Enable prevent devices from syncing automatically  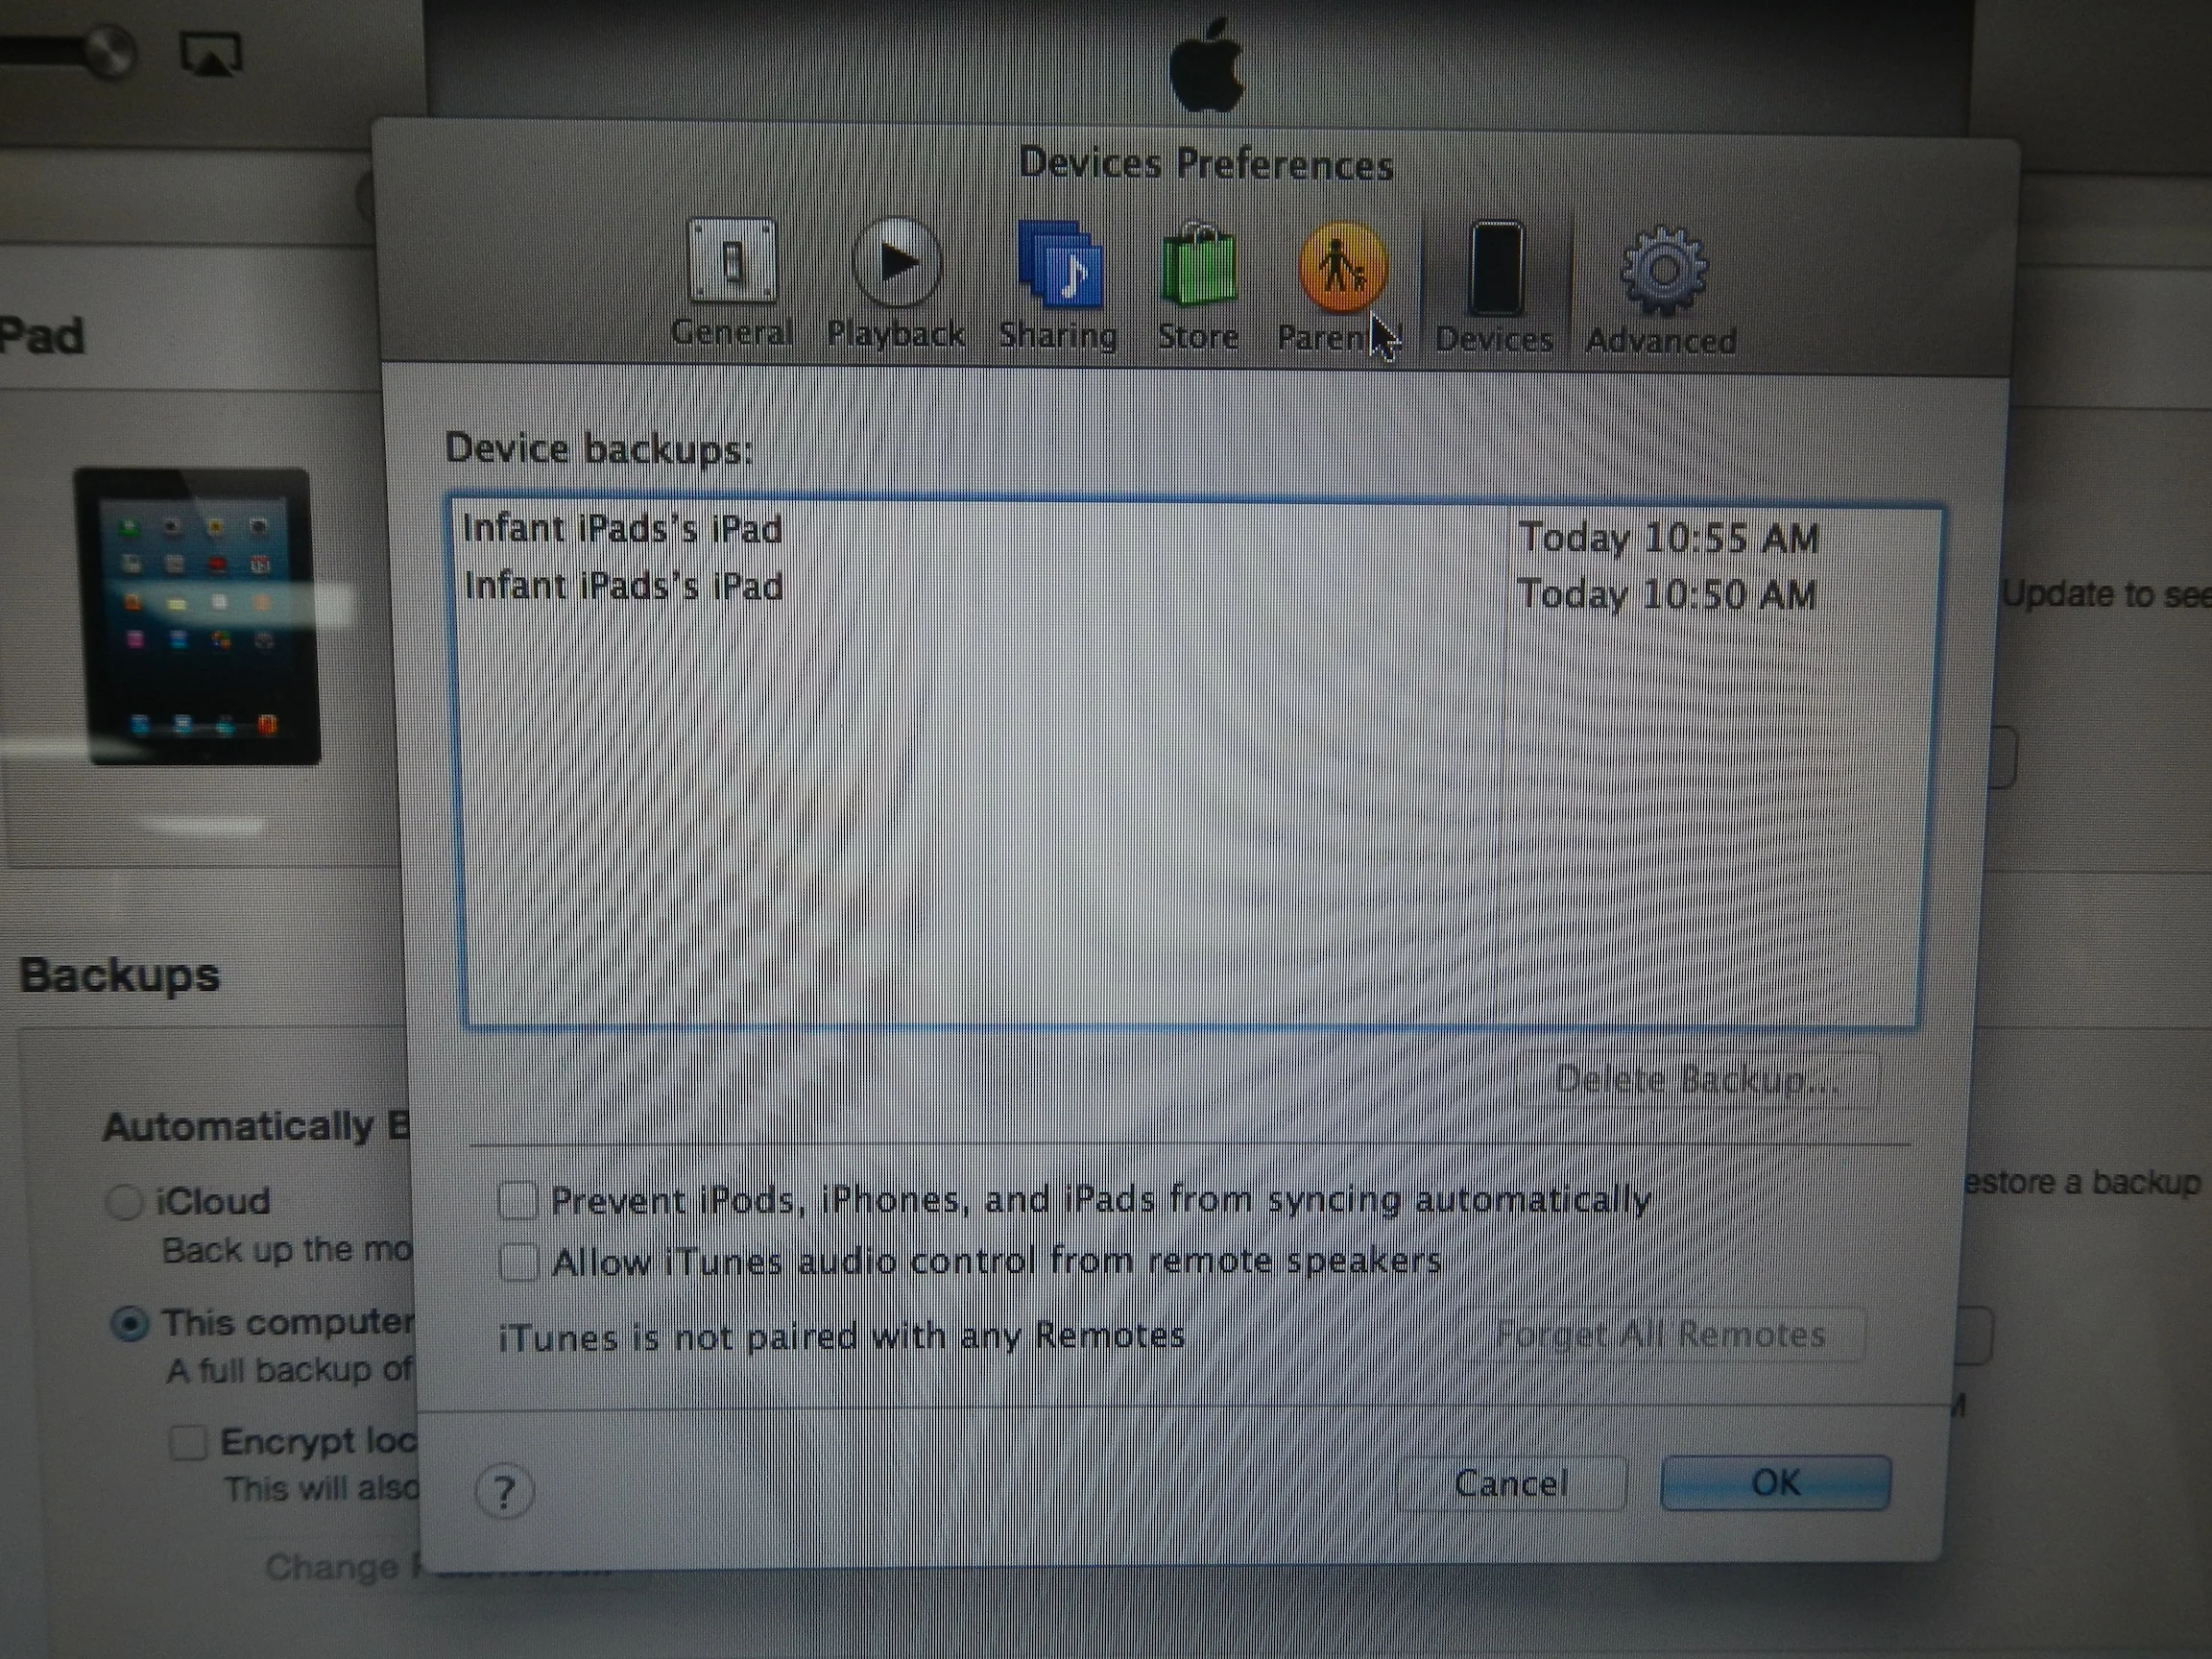click(518, 1200)
